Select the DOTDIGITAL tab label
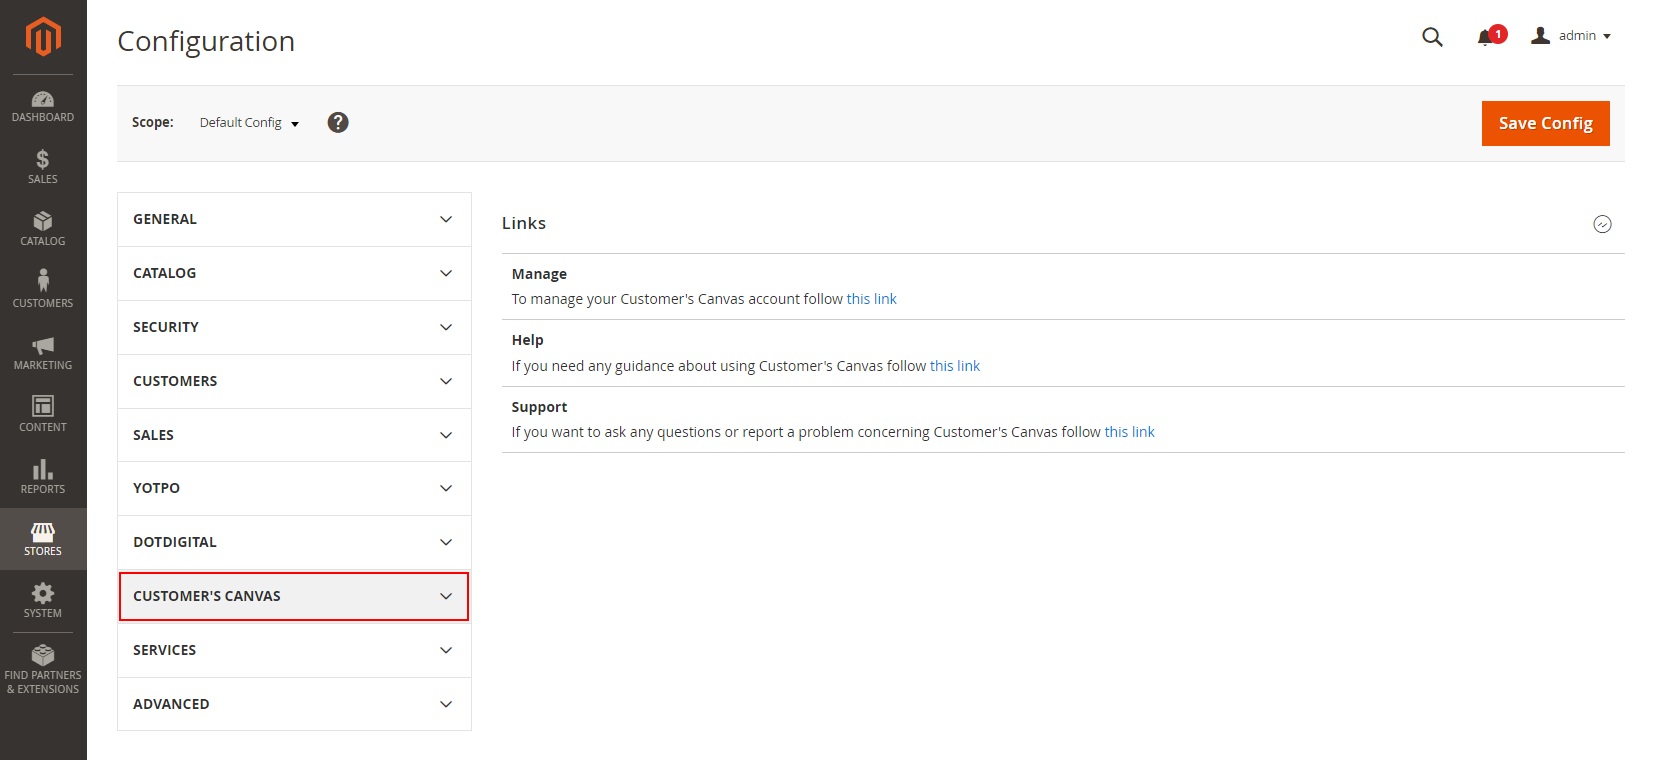The image size is (1655, 760). (175, 542)
